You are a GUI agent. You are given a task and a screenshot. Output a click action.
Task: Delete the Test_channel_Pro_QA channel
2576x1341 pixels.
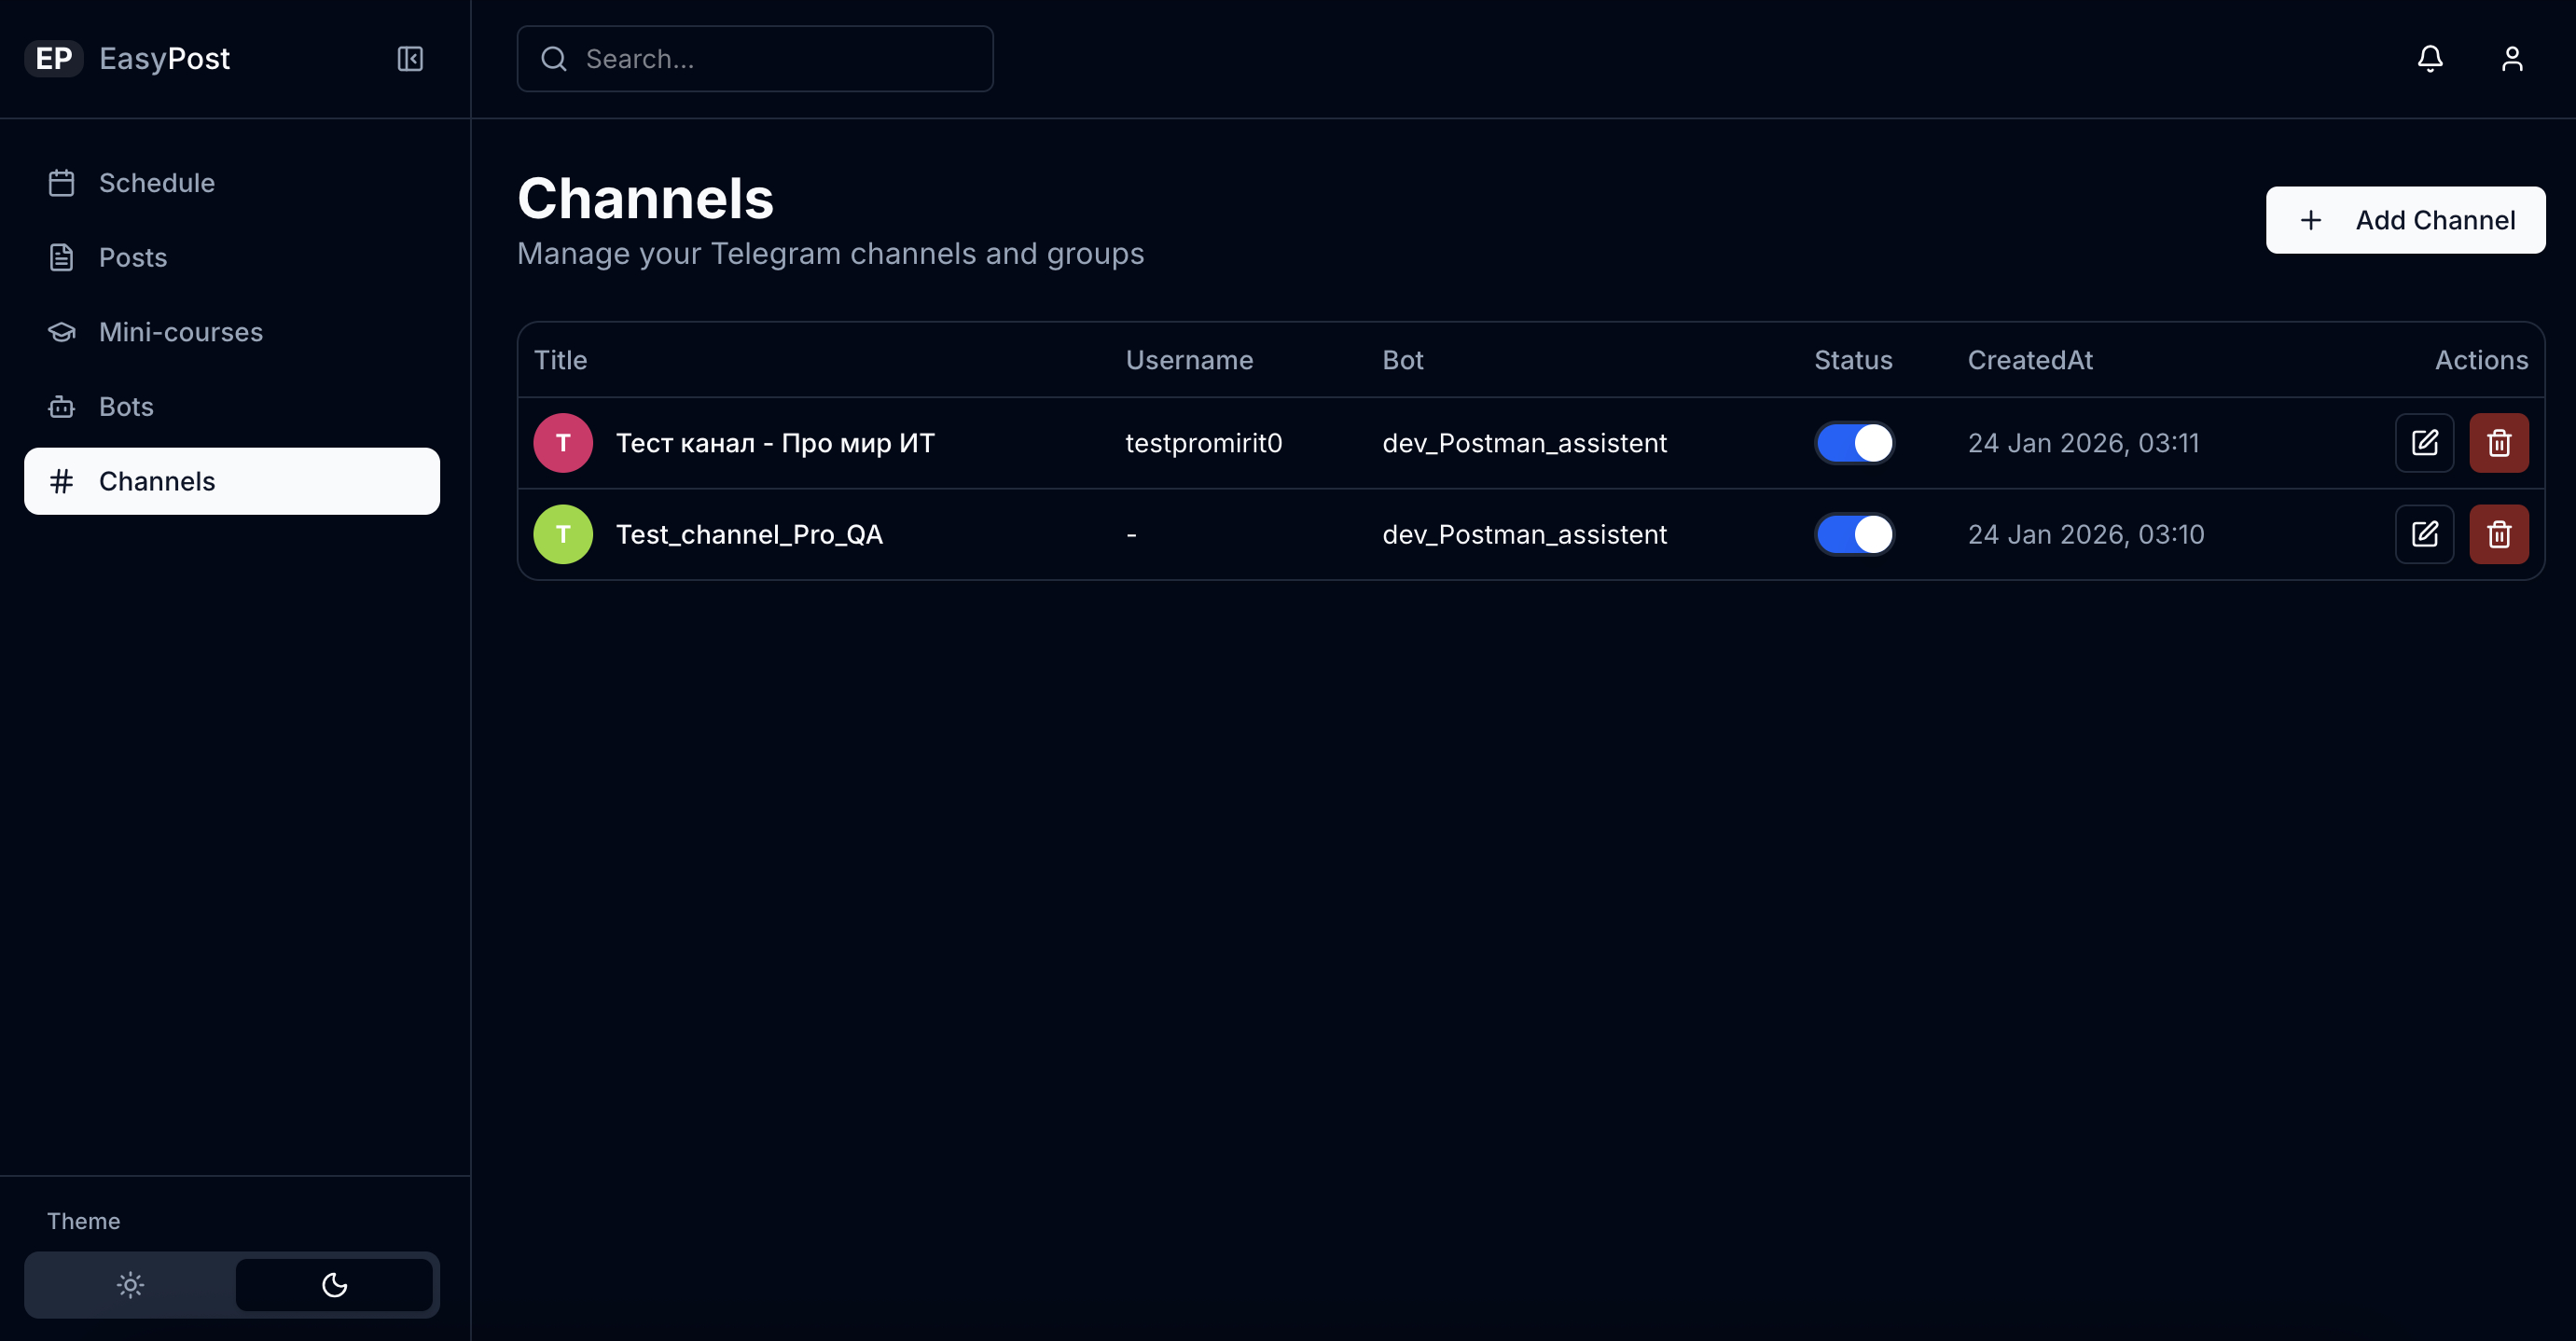click(x=2498, y=534)
